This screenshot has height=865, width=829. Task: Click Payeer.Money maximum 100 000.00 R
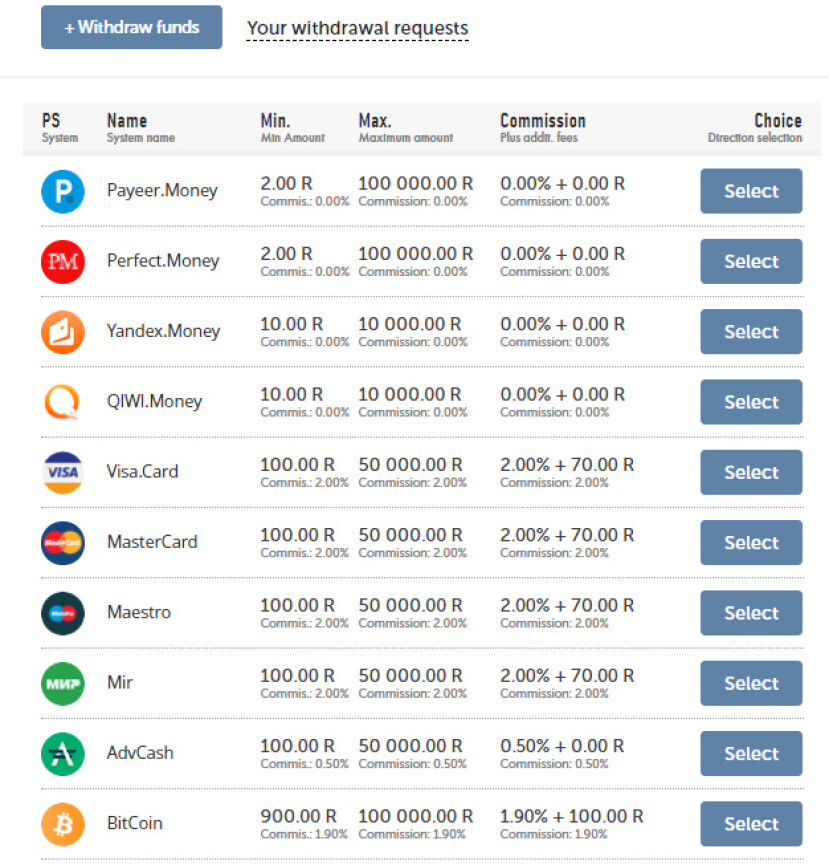[416, 183]
